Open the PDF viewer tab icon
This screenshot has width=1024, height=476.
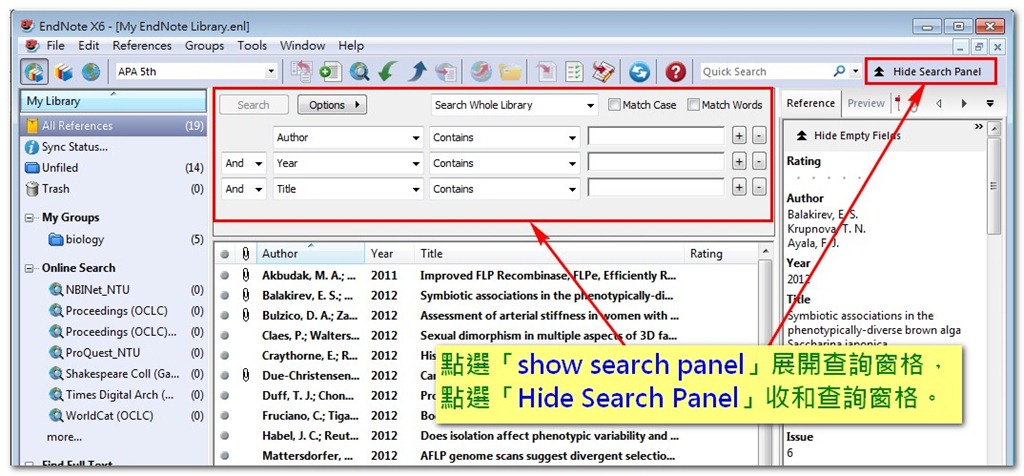(x=898, y=103)
